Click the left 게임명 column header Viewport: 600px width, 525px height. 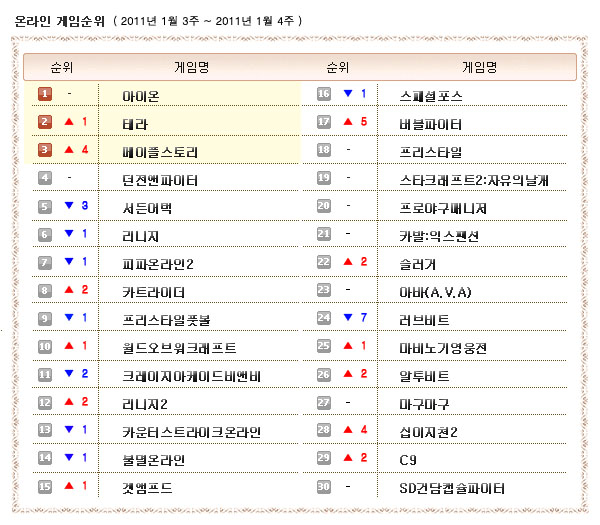point(191,68)
